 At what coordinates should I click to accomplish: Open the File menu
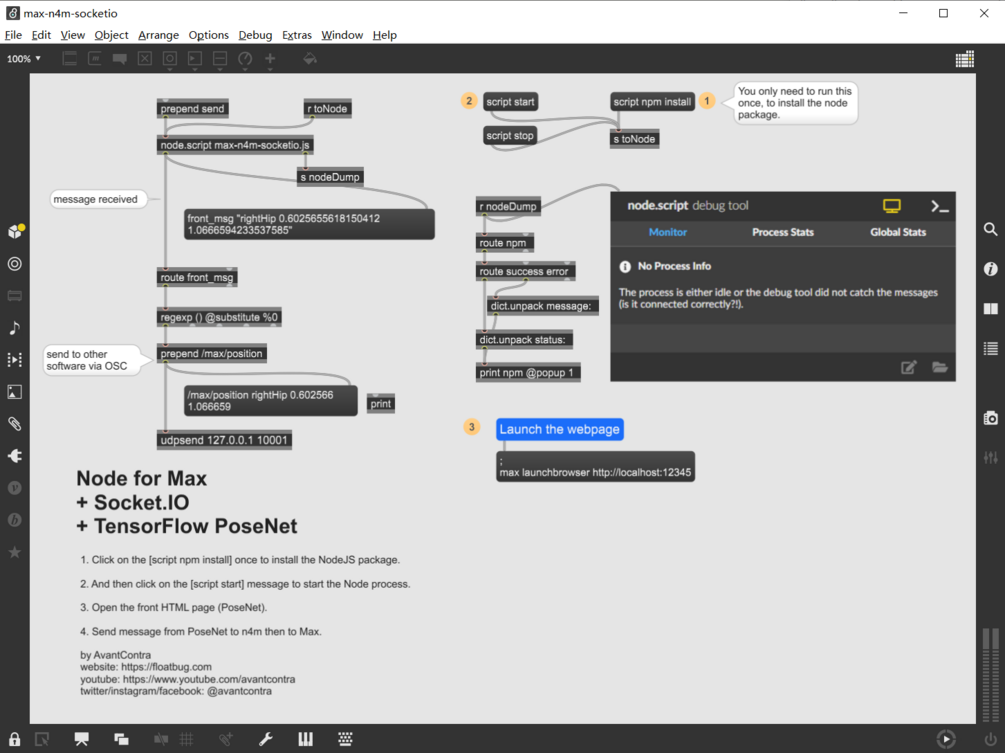[x=13, y=35]
